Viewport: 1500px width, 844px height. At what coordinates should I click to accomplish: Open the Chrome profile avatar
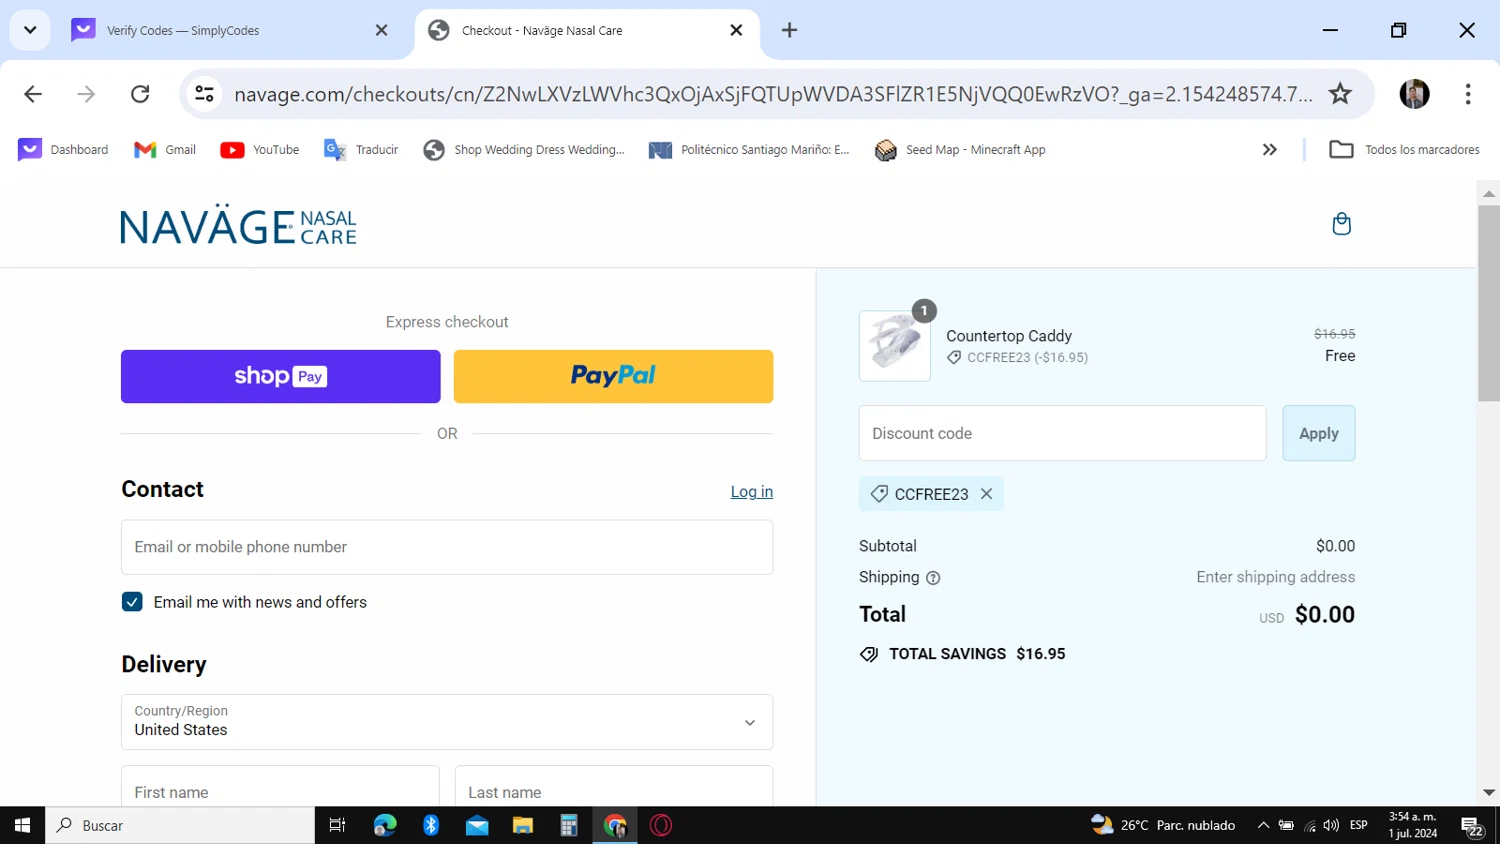coord(1414,94)
